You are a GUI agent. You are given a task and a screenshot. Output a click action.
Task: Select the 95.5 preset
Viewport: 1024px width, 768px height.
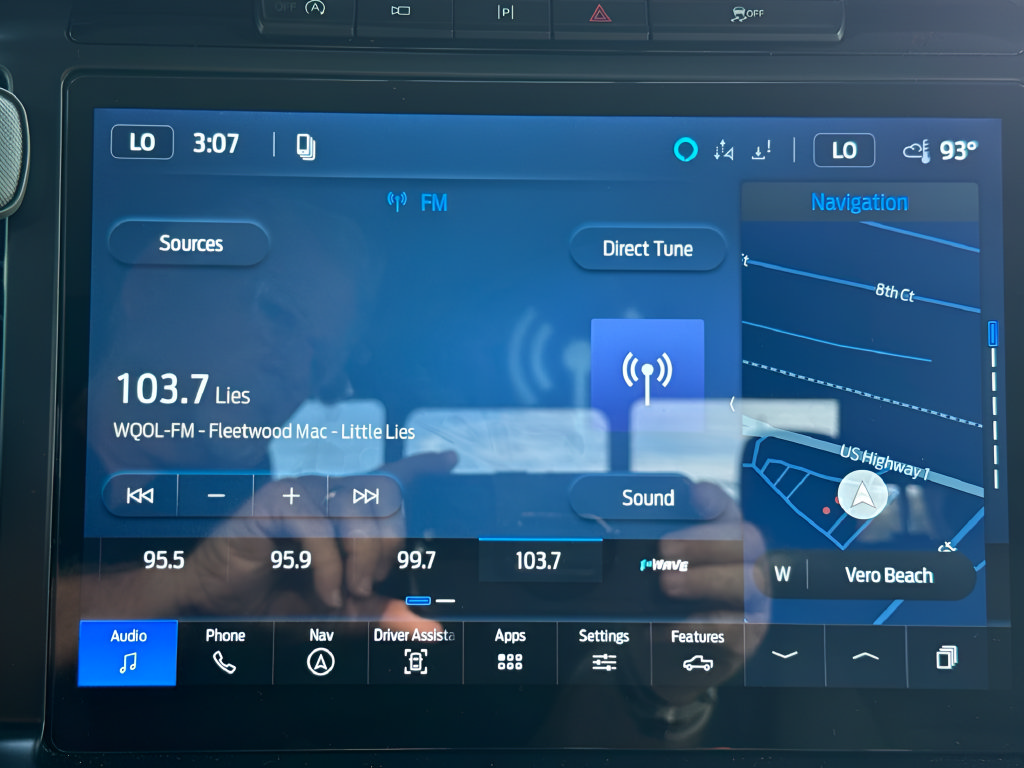[x=164, y=560]
